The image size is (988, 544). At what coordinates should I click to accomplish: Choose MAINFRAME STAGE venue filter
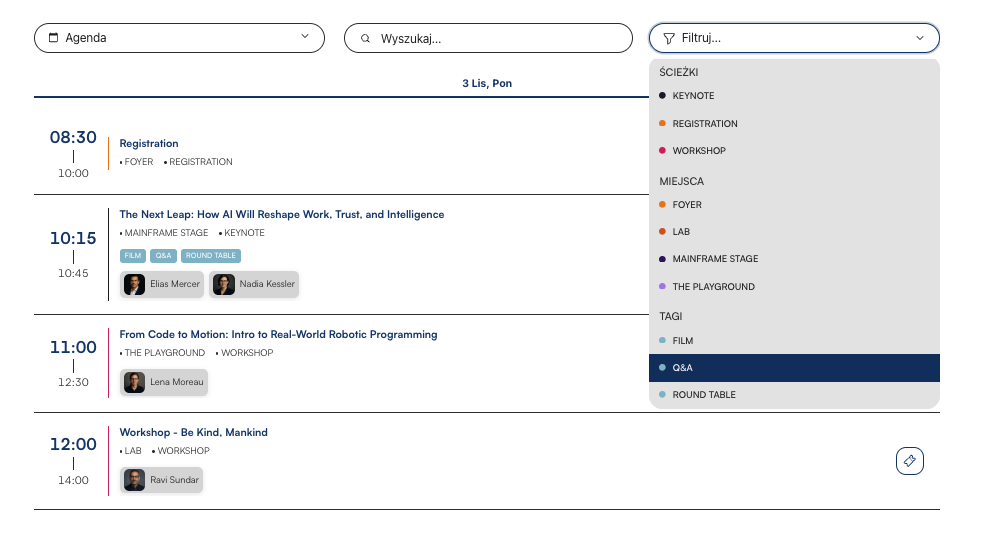coord(715,259)
